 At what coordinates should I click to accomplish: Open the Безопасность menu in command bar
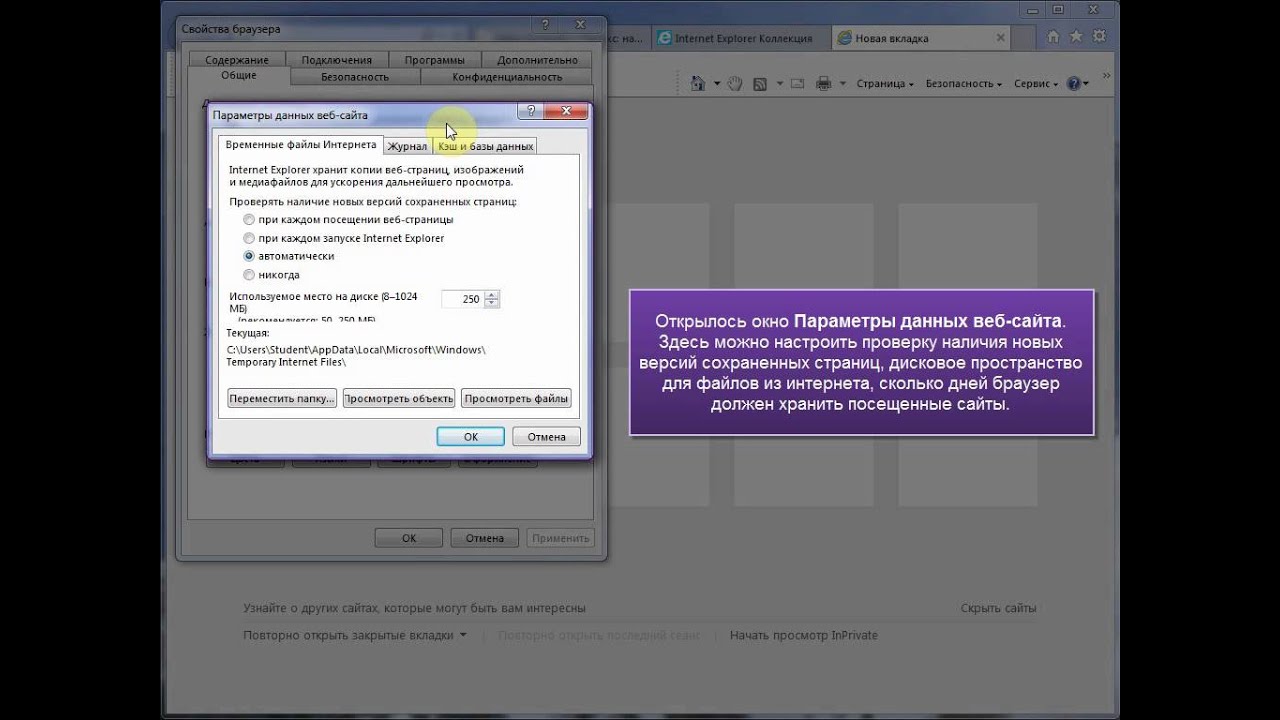tap(963, 84)
